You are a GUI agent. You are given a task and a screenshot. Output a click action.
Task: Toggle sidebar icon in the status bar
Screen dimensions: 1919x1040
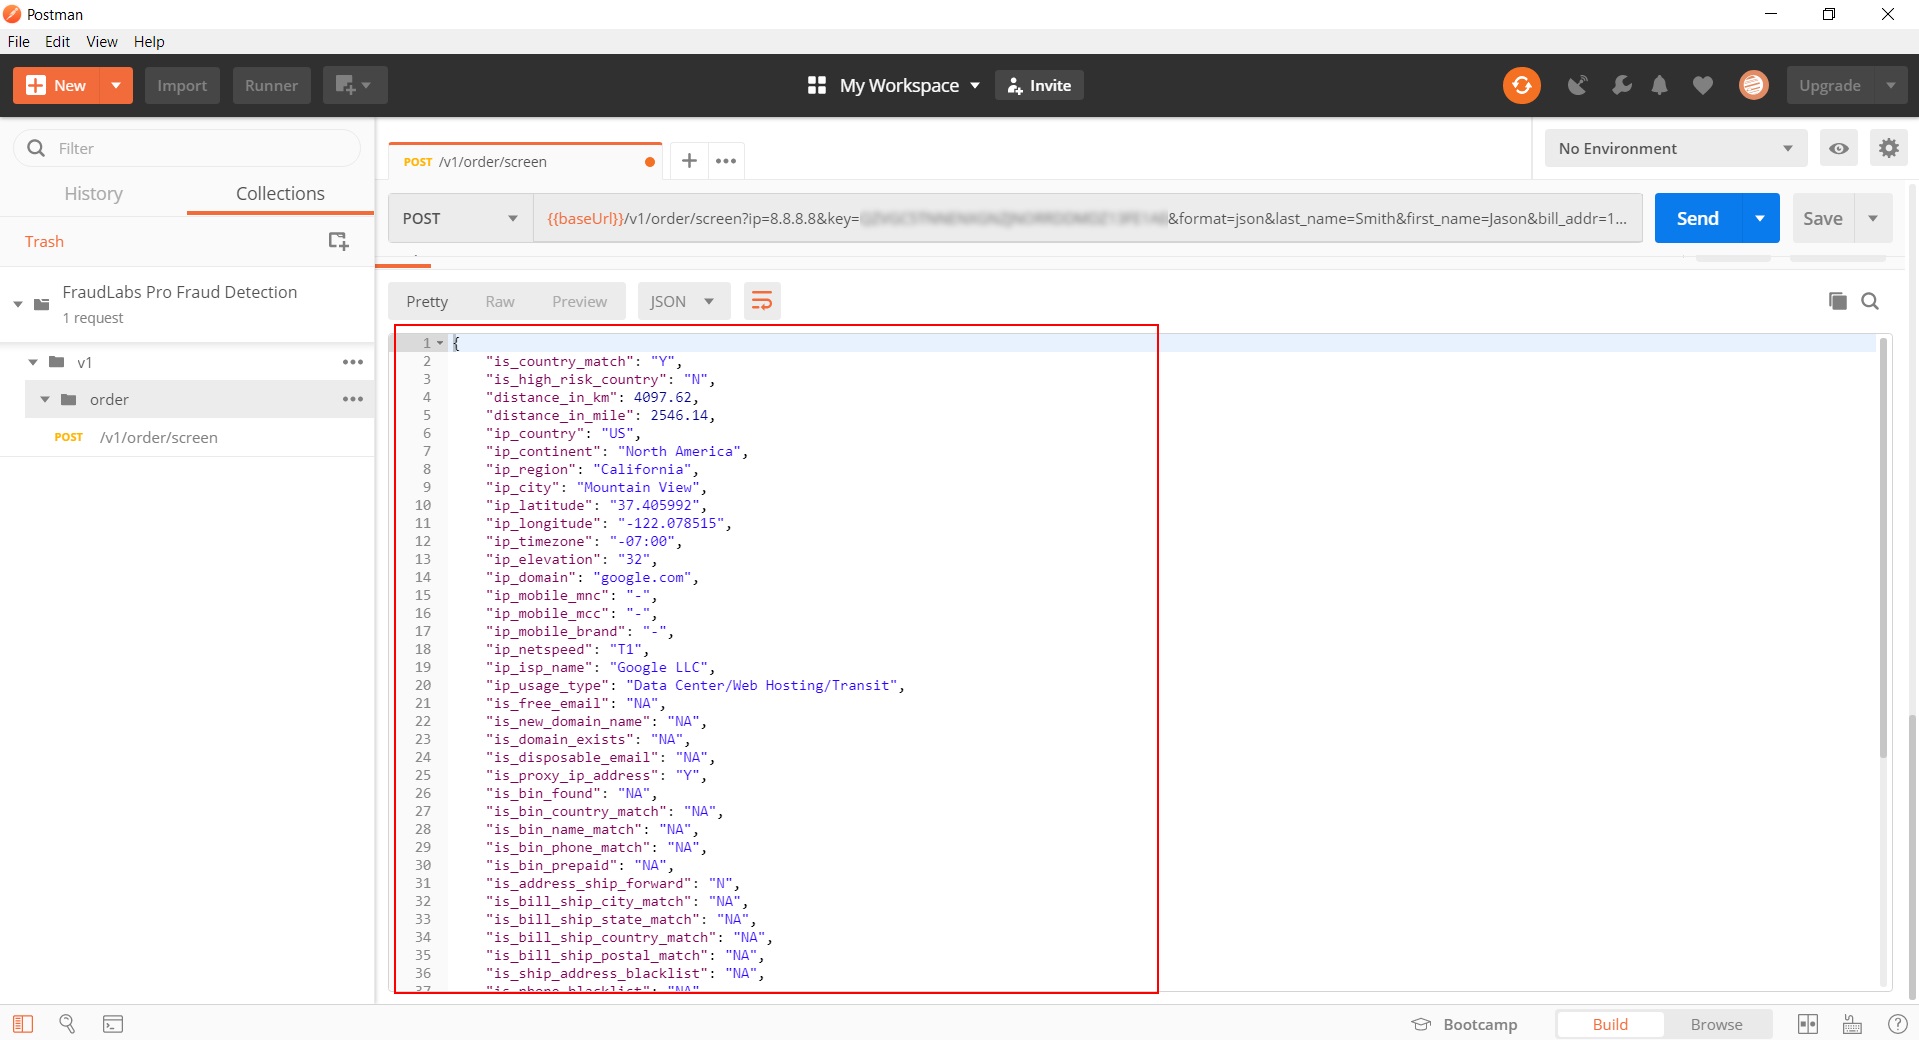pos(23,1024)
